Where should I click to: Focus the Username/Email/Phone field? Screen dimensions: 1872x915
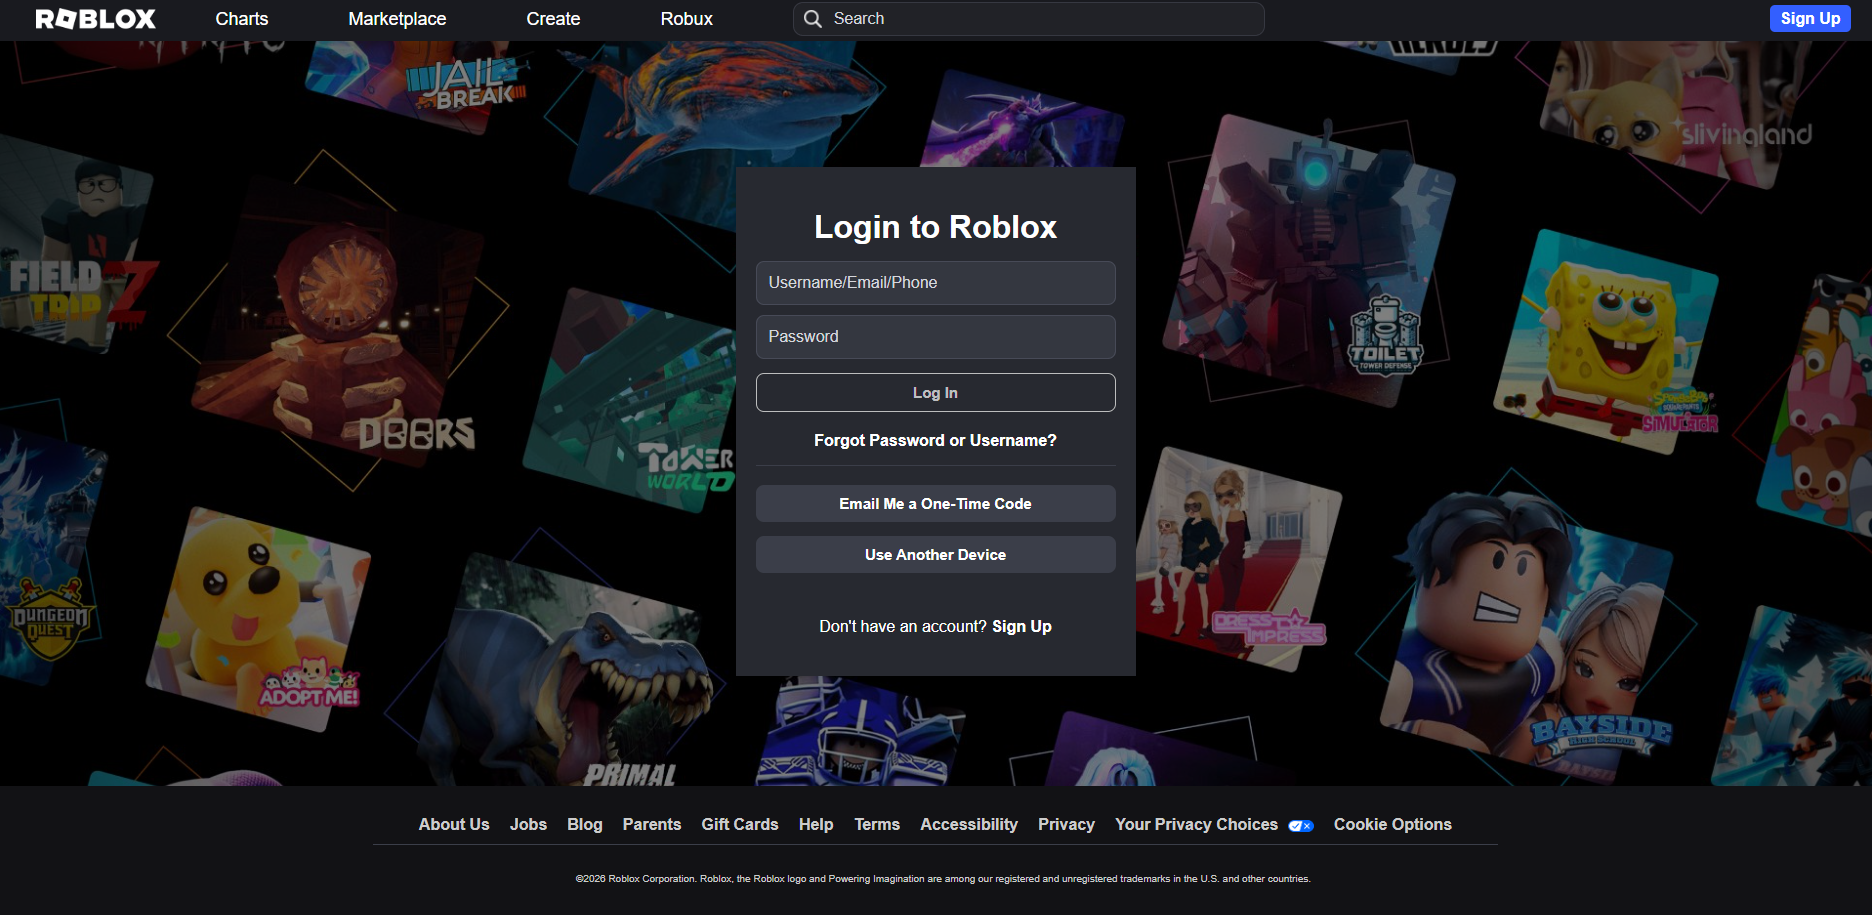936,283
